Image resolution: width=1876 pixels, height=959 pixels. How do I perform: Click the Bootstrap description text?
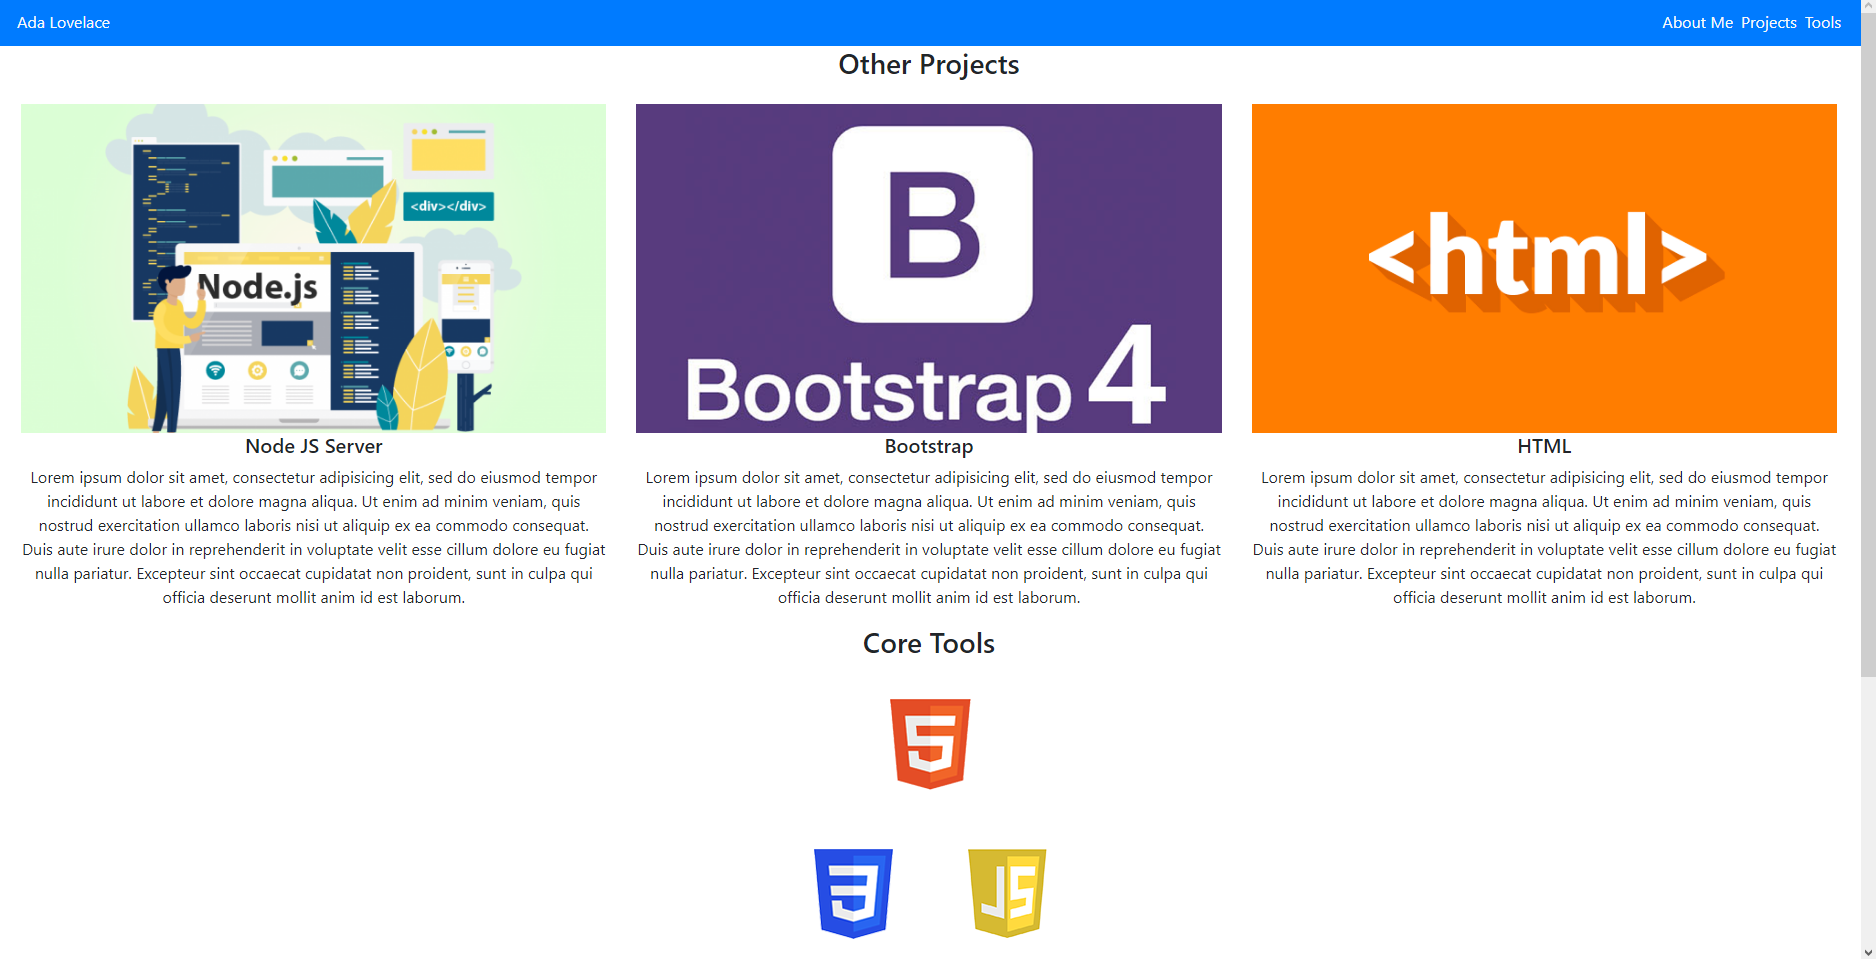click(928, 537)
